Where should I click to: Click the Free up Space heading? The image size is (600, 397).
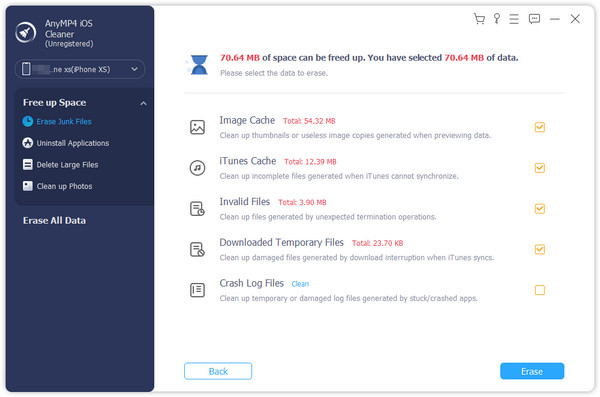54,103
